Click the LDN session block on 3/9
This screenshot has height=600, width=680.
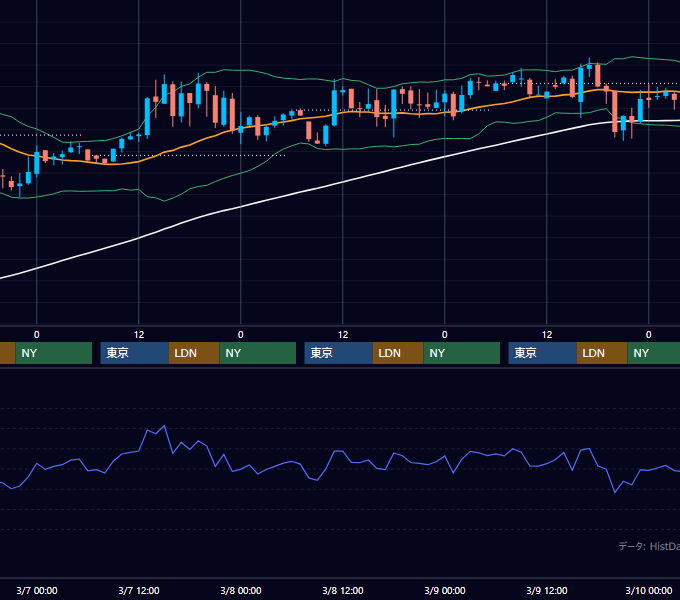(602, 353)
